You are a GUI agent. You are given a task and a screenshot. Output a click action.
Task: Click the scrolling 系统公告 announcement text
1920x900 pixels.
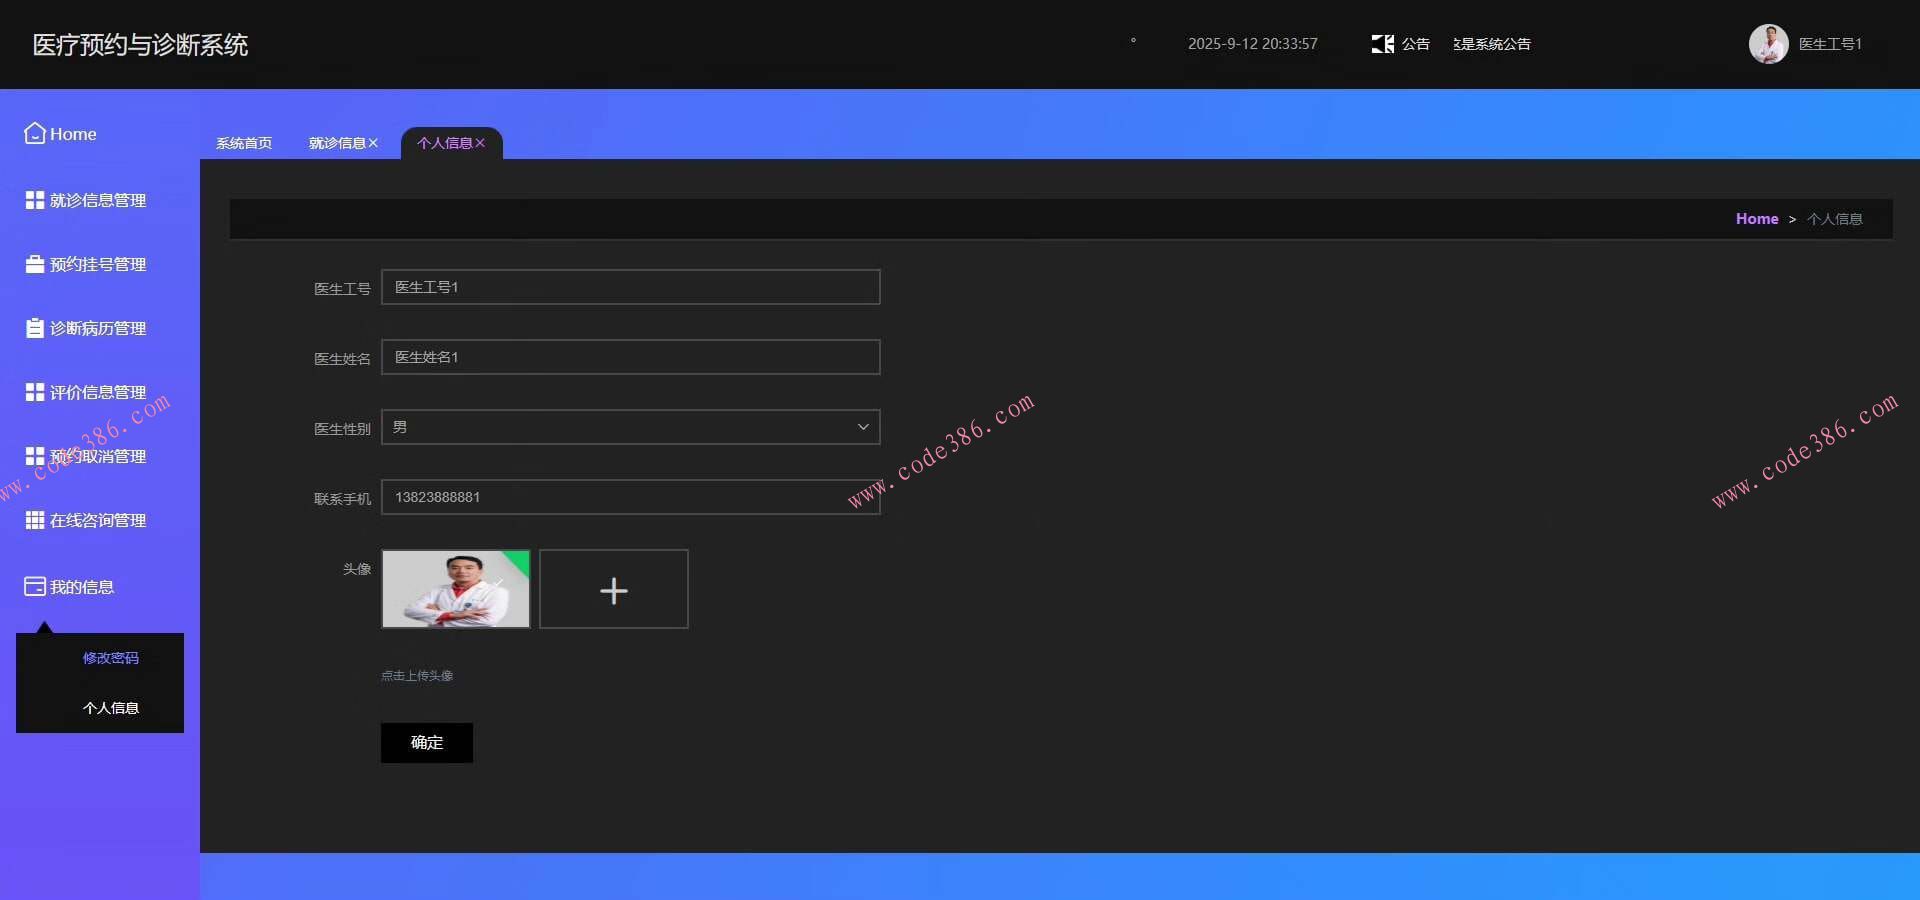[x=1492, y=44]
